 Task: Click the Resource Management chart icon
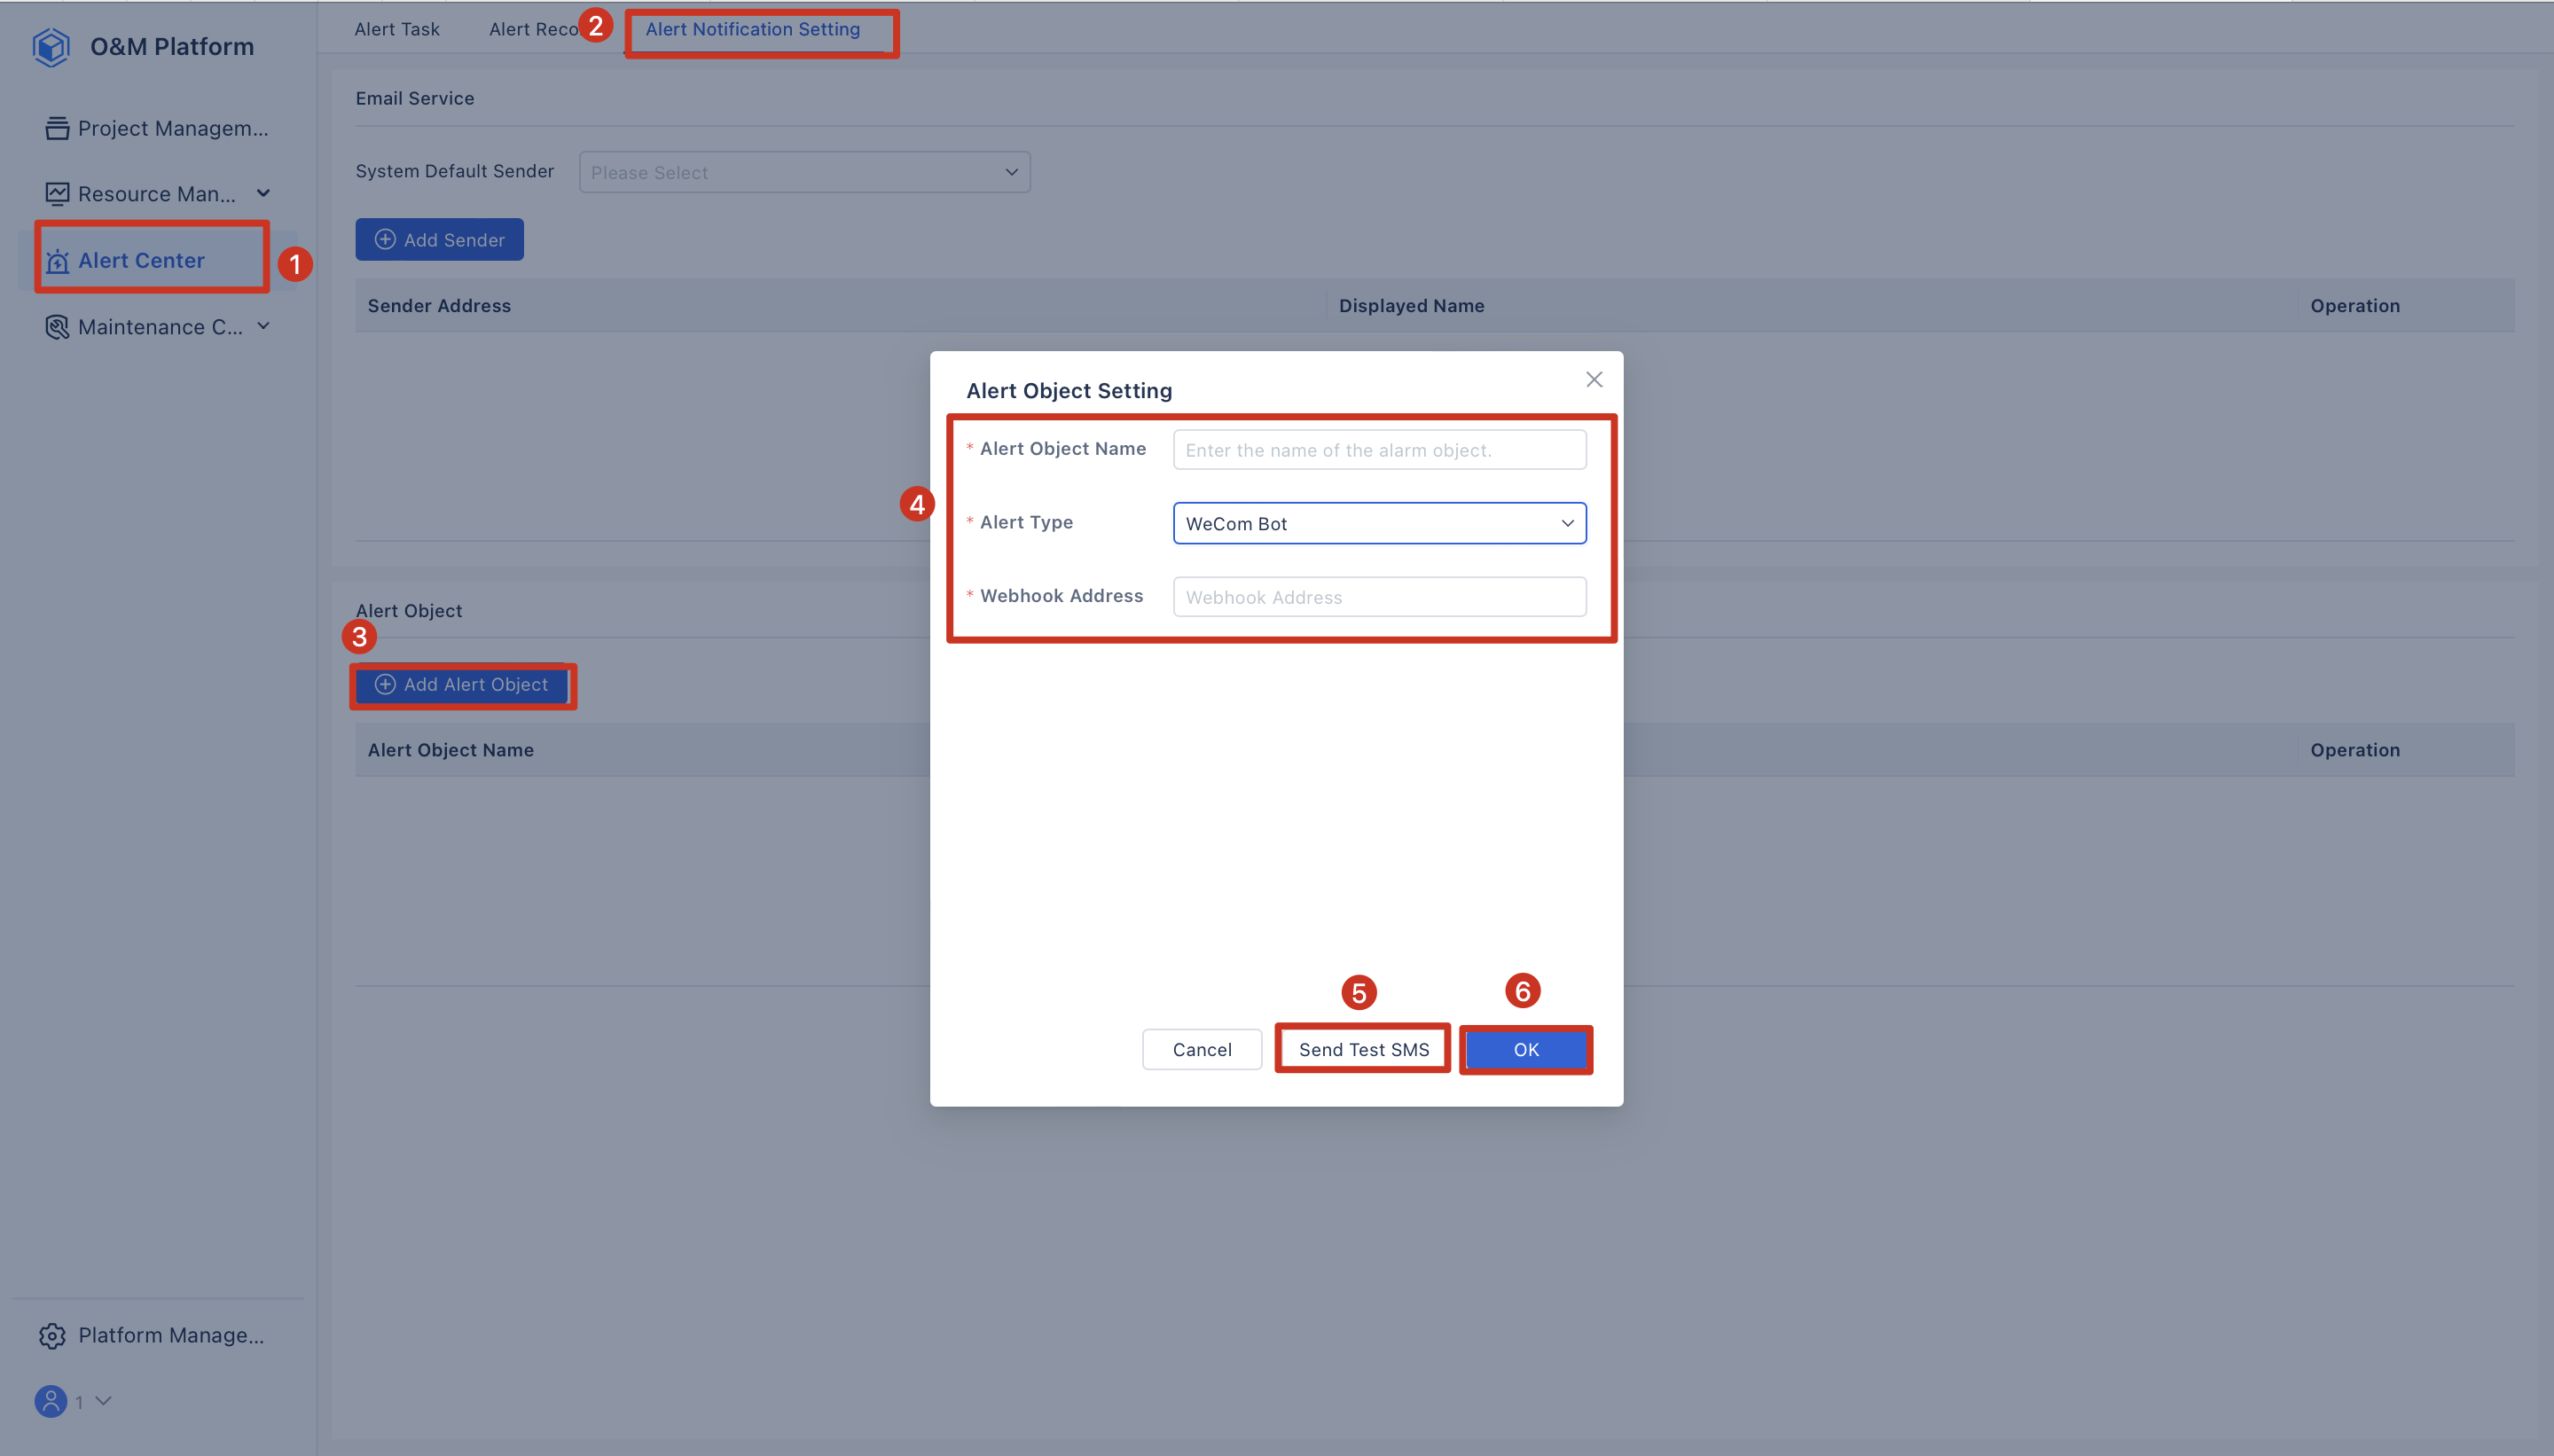pyautogui.click(x=57, y=194)
